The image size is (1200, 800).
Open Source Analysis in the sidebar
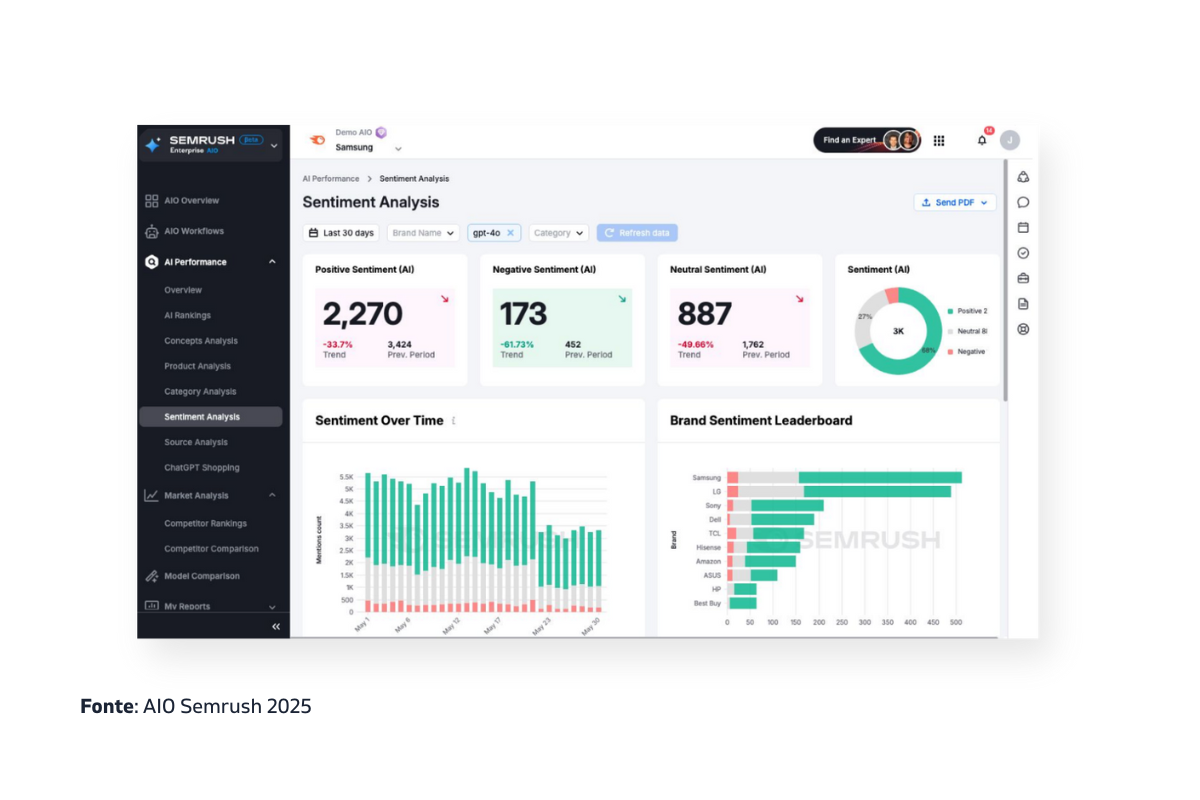click(196, 442)
